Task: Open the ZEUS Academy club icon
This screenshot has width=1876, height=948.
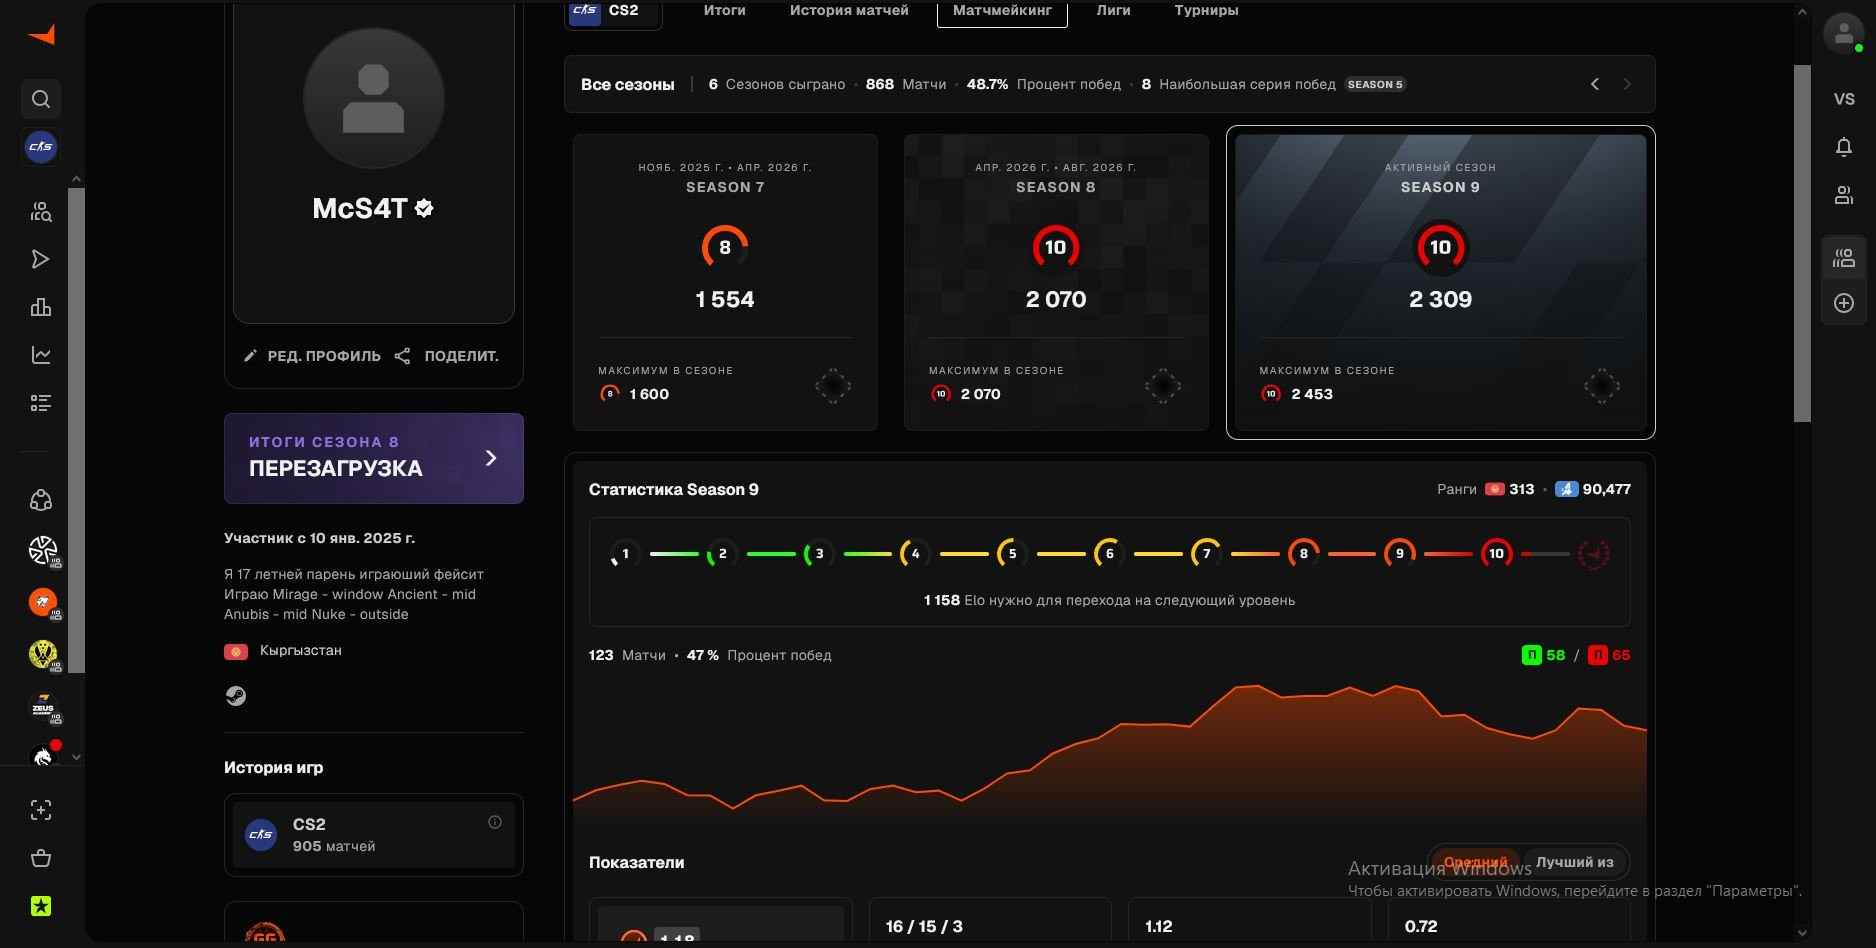Action: (x=43, y=707)
